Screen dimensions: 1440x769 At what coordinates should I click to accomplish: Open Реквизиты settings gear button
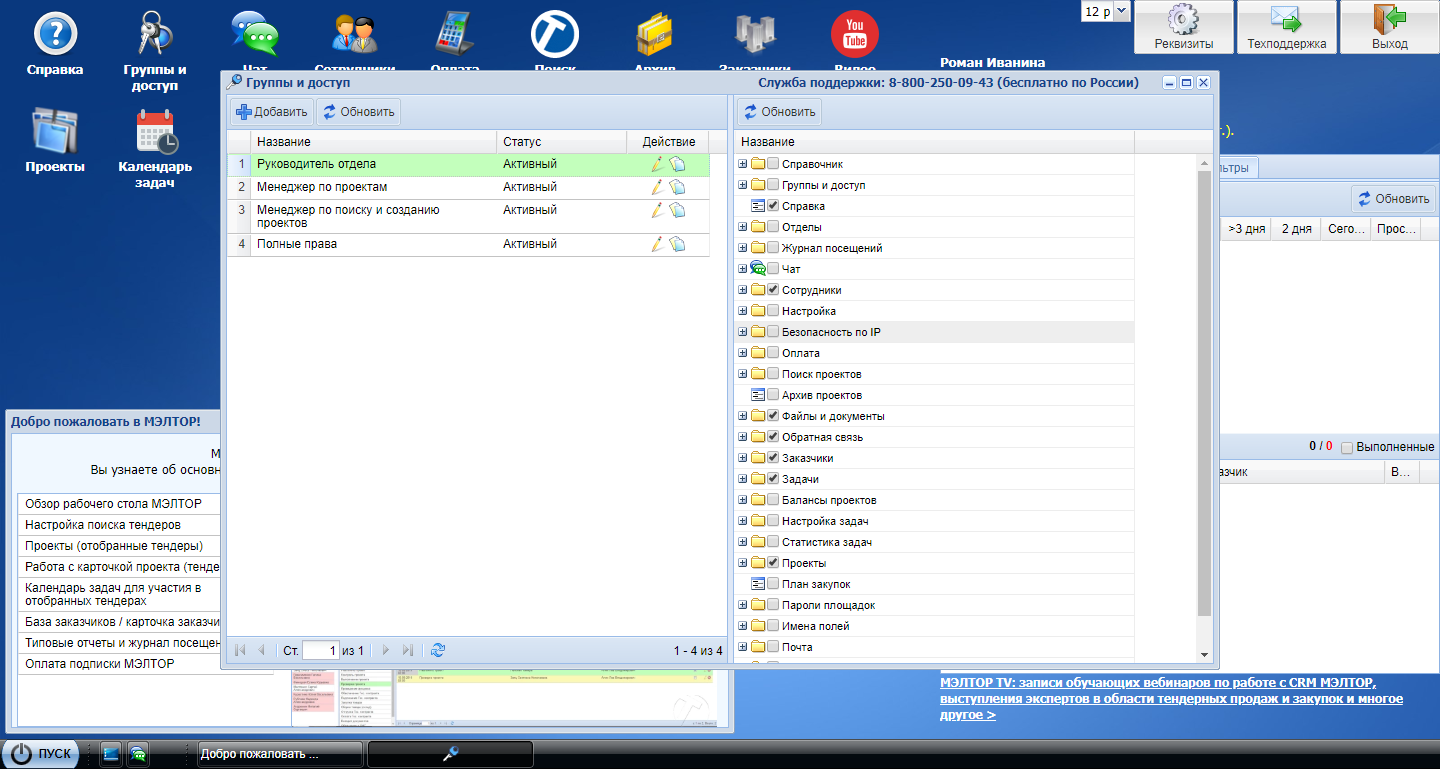pyautogui.click(x=1184, y=20)
